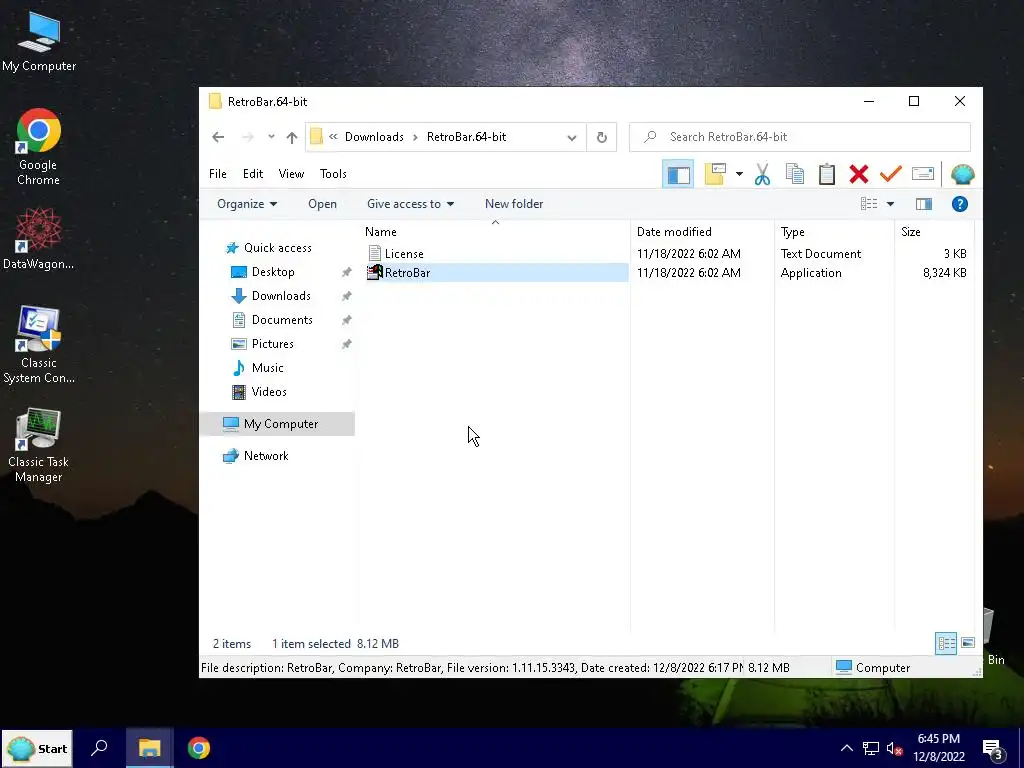Select Classic Task Manager desktop shortcut
The image size is (1024, 768).
pos(39,446)
